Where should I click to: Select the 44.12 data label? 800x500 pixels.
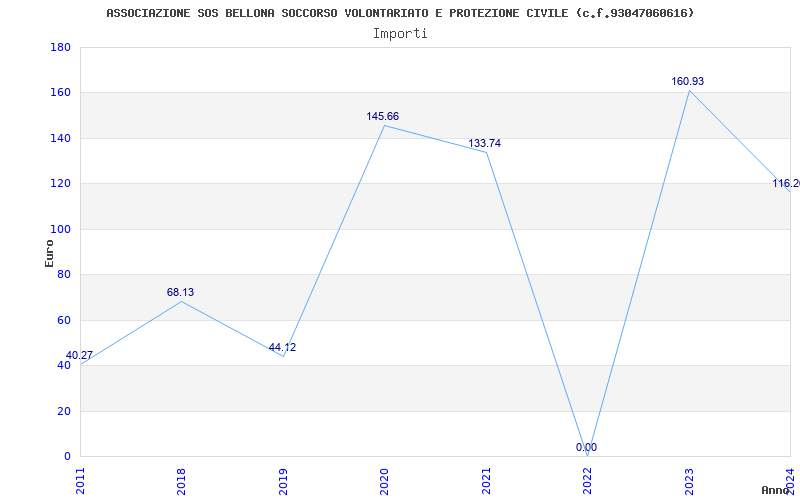(282, 347)
